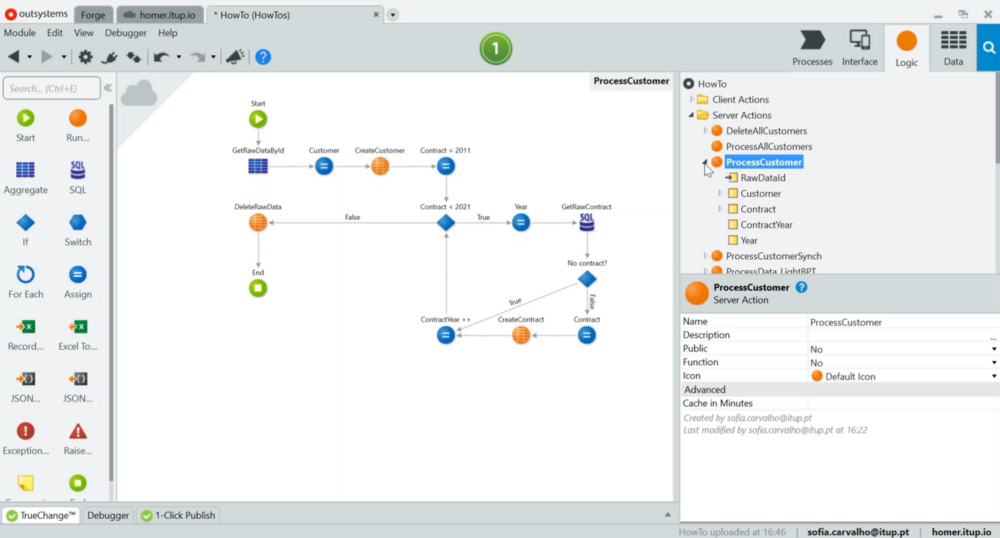
Task: Open the tab list dropdown arrow
Action: point(393,15)
